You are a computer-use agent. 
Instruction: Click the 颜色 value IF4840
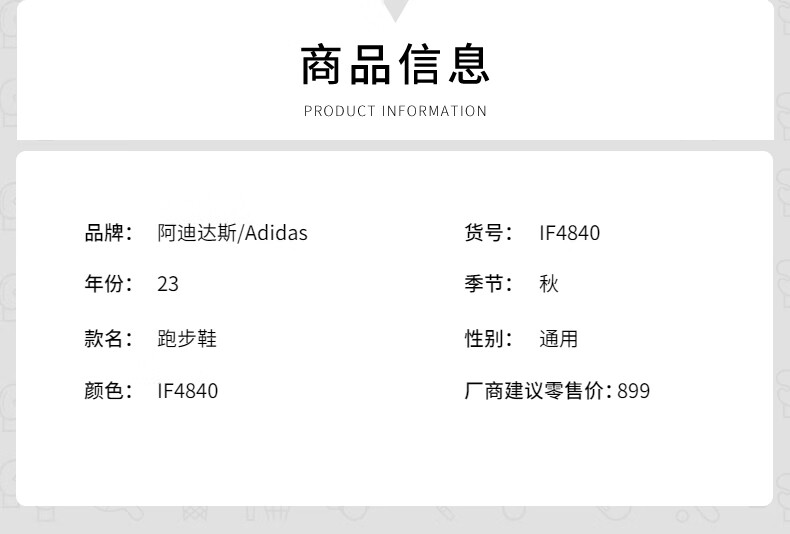click(x=187, y=391)
